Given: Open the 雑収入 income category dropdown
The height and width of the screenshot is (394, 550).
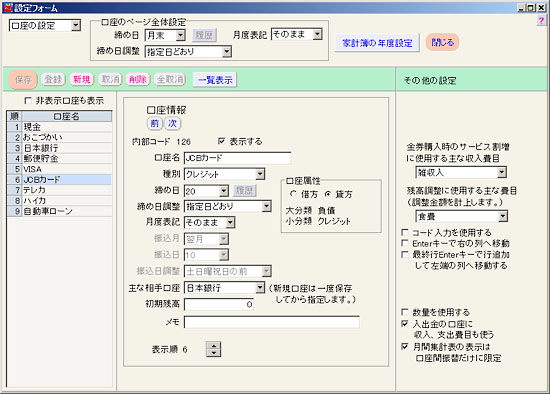Looking at the screenshot, I should pos(502,172).
